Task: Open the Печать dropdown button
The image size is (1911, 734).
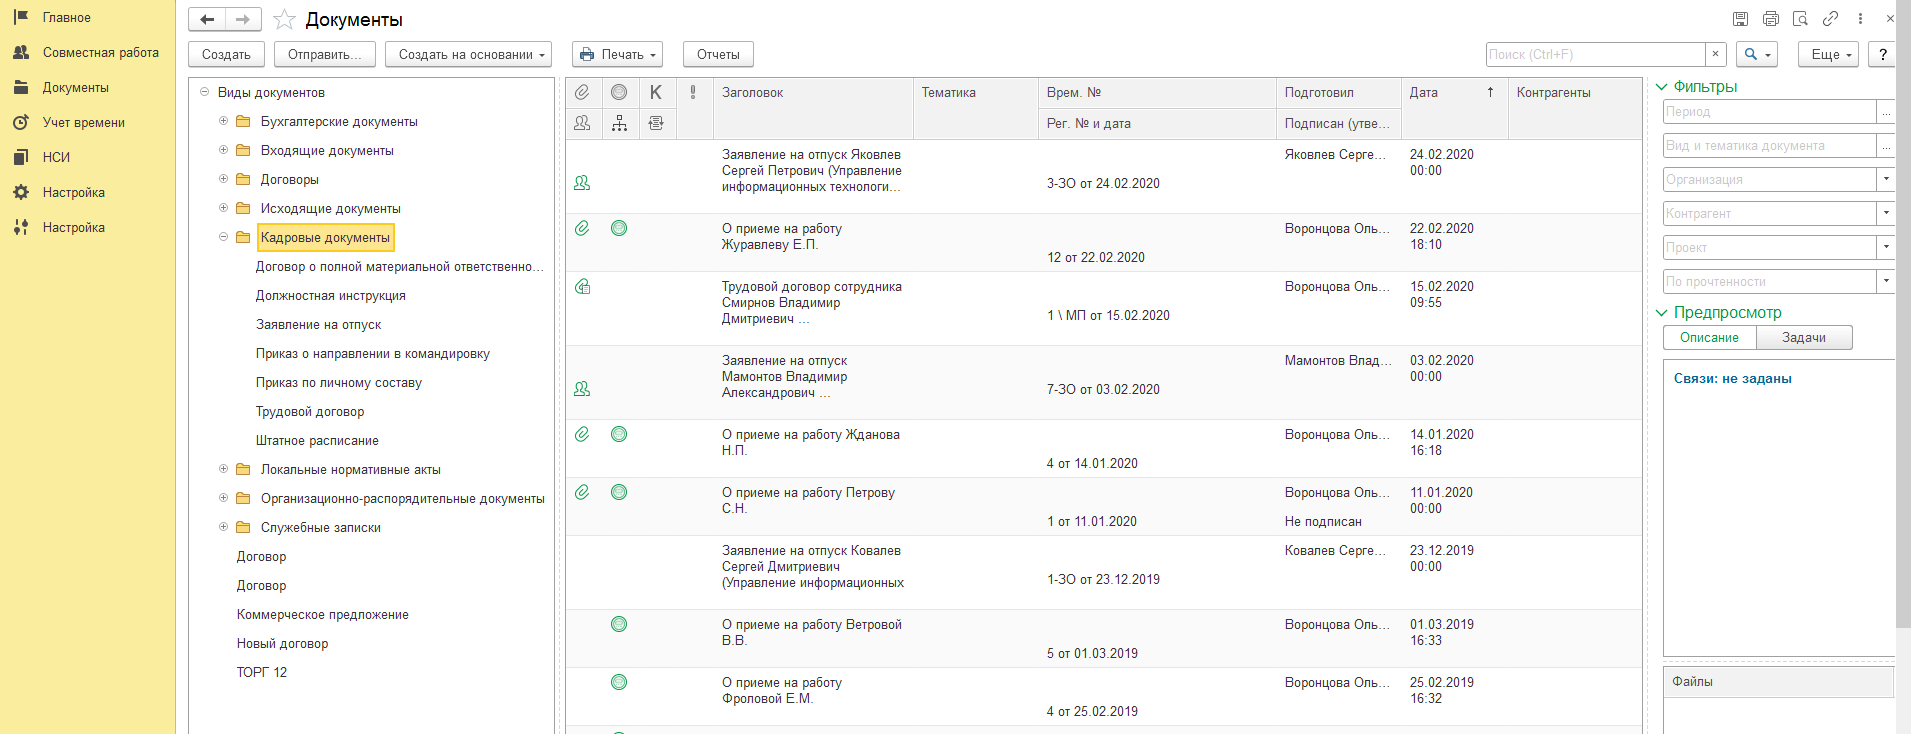Action: tap(618, 54)
